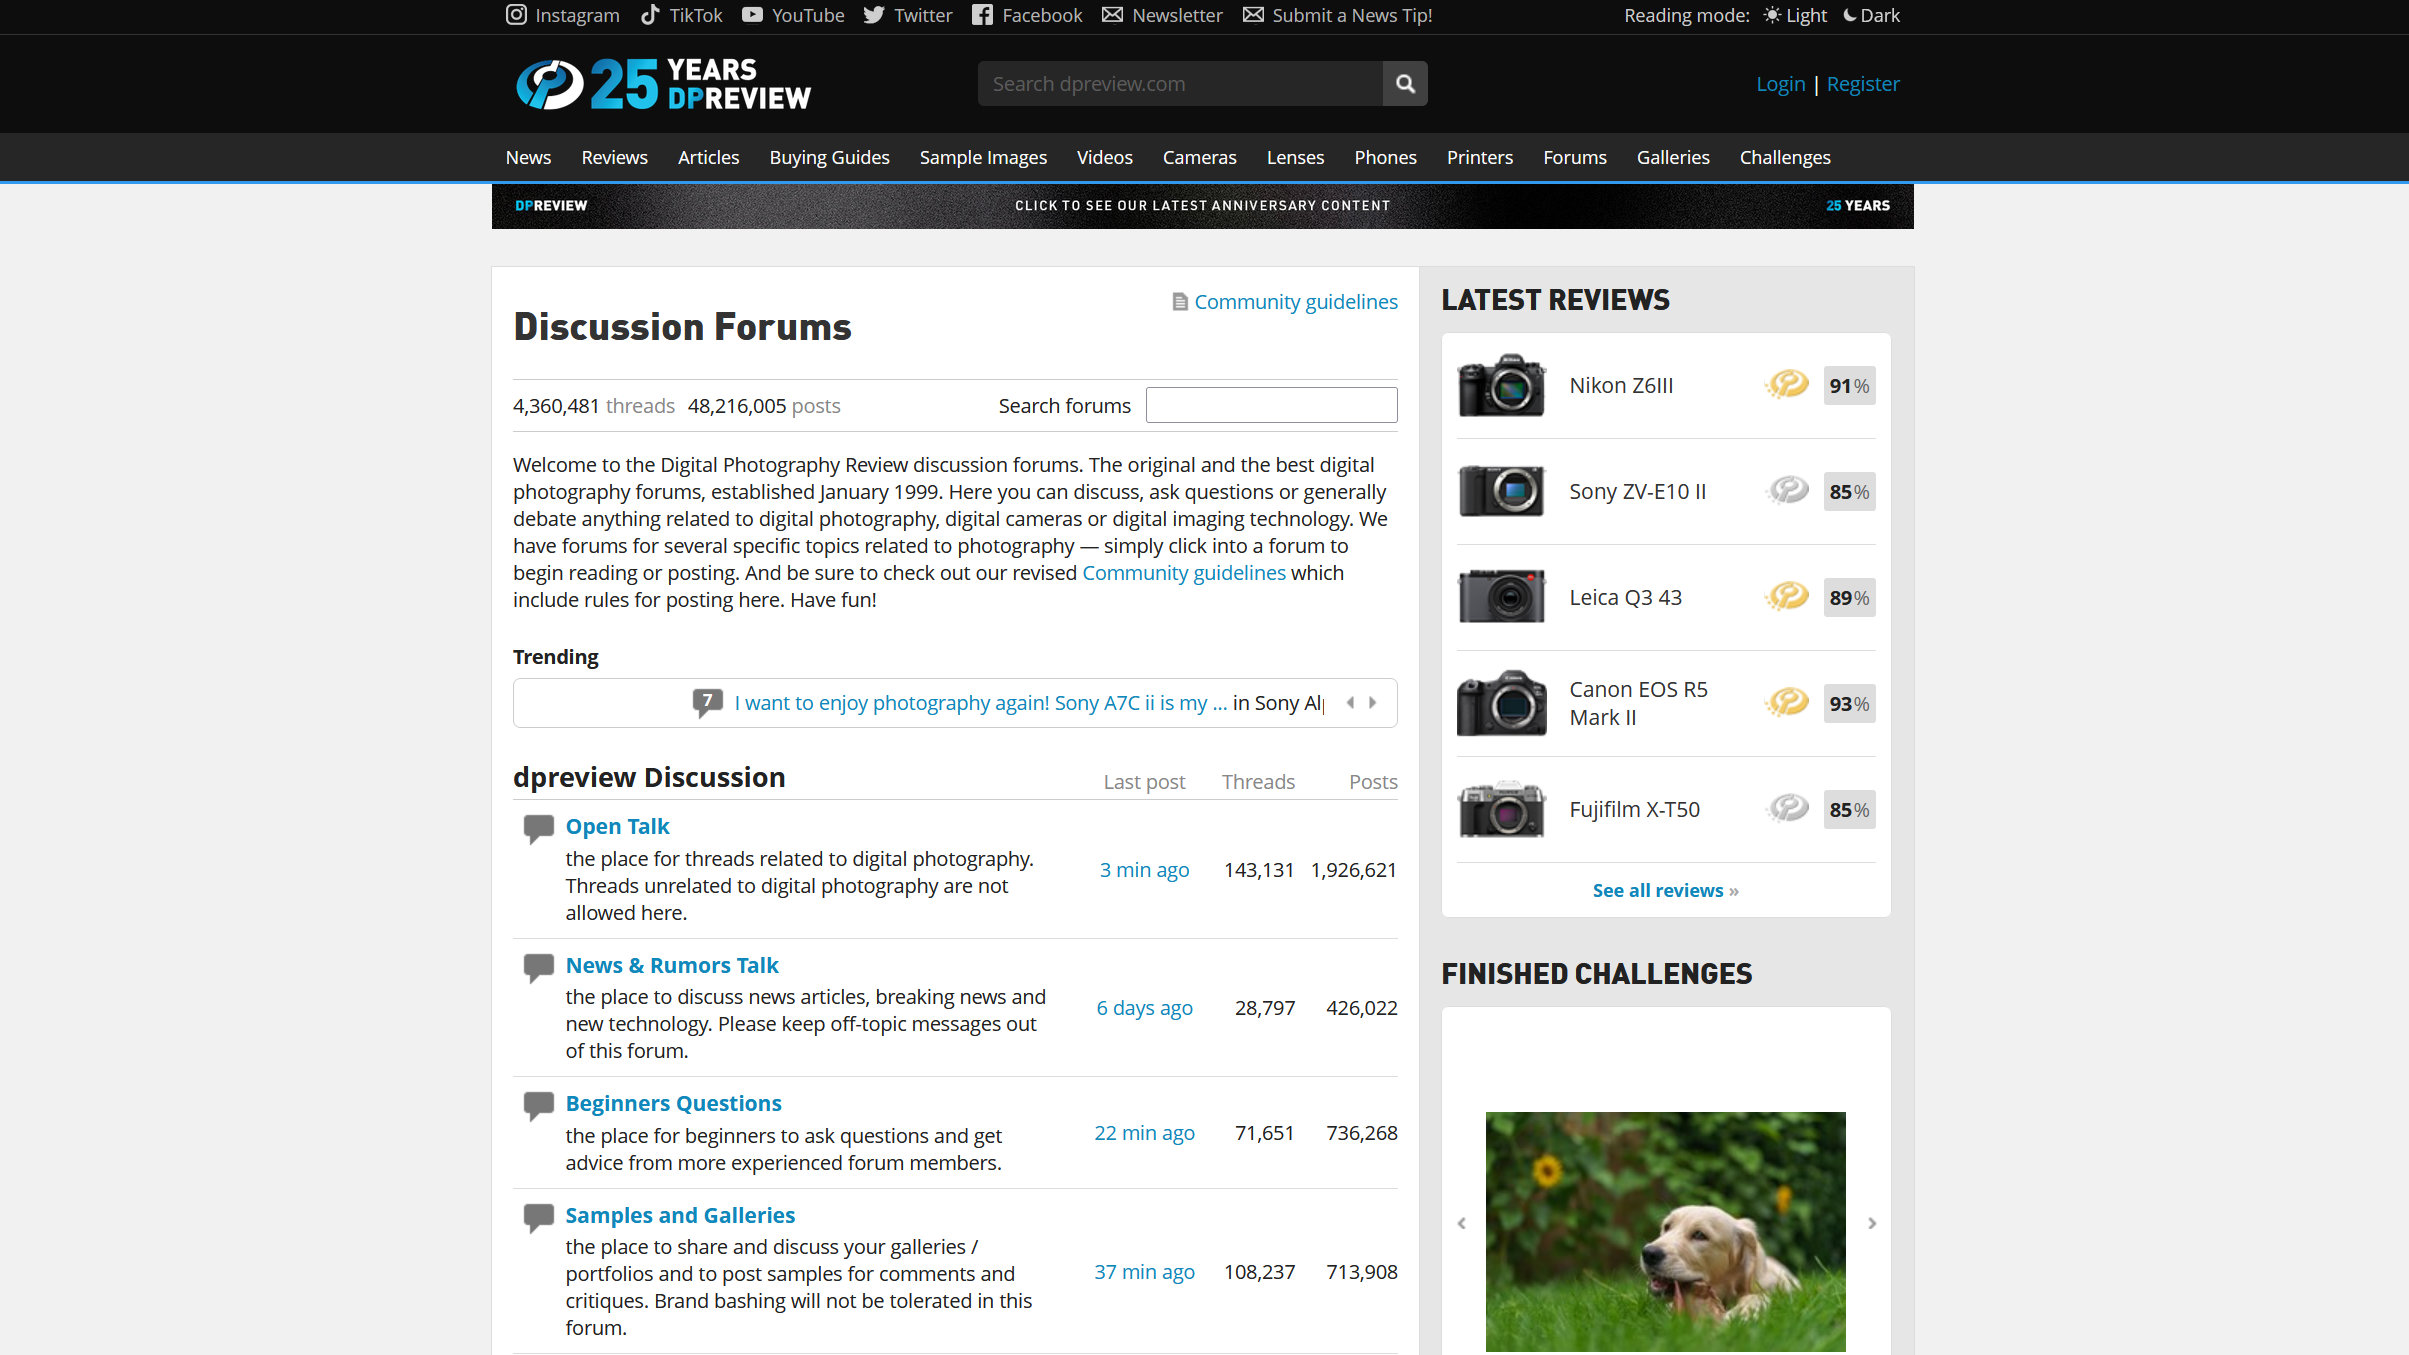Open the Twitter bird icon link
This screenshot has width=2409, height=1355.
[874, 15]
